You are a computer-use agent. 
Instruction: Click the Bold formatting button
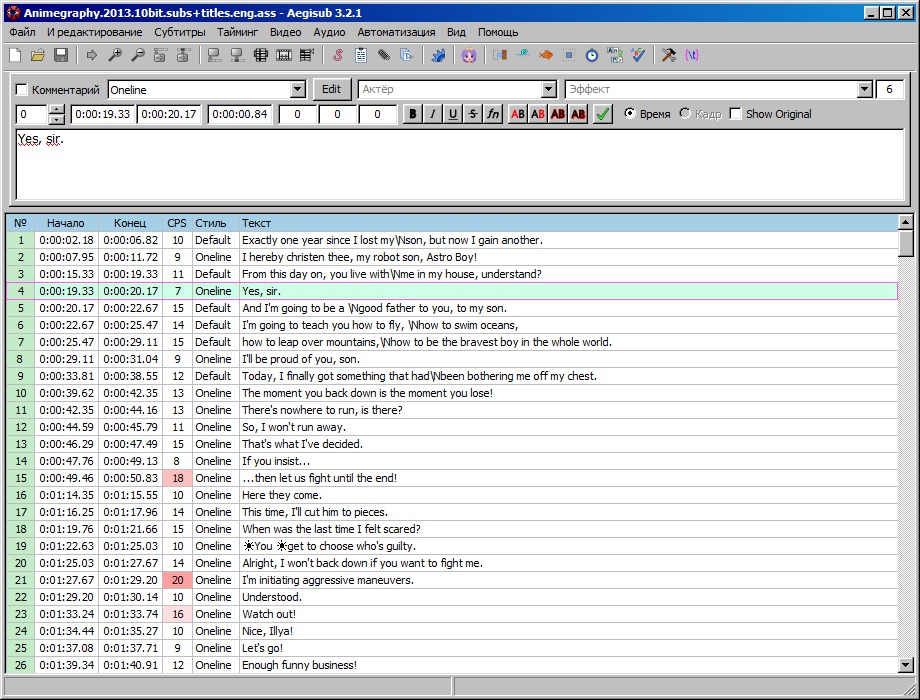(413, 114)
